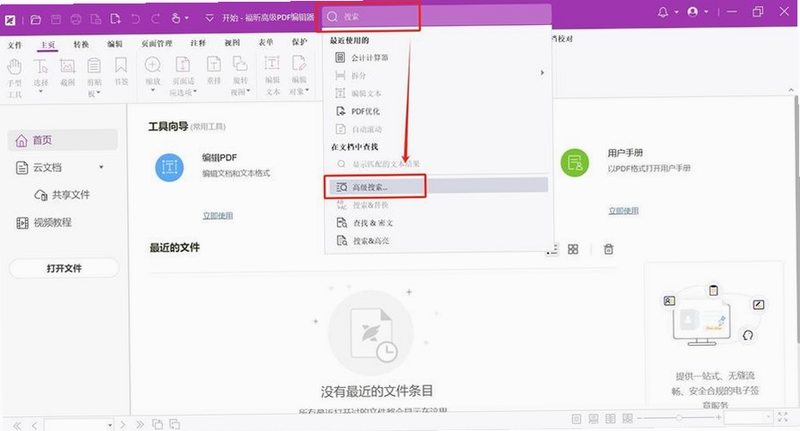The image size is (800, 431).
Task: Switch recent files to grid view
Action: tap(573, 249)
